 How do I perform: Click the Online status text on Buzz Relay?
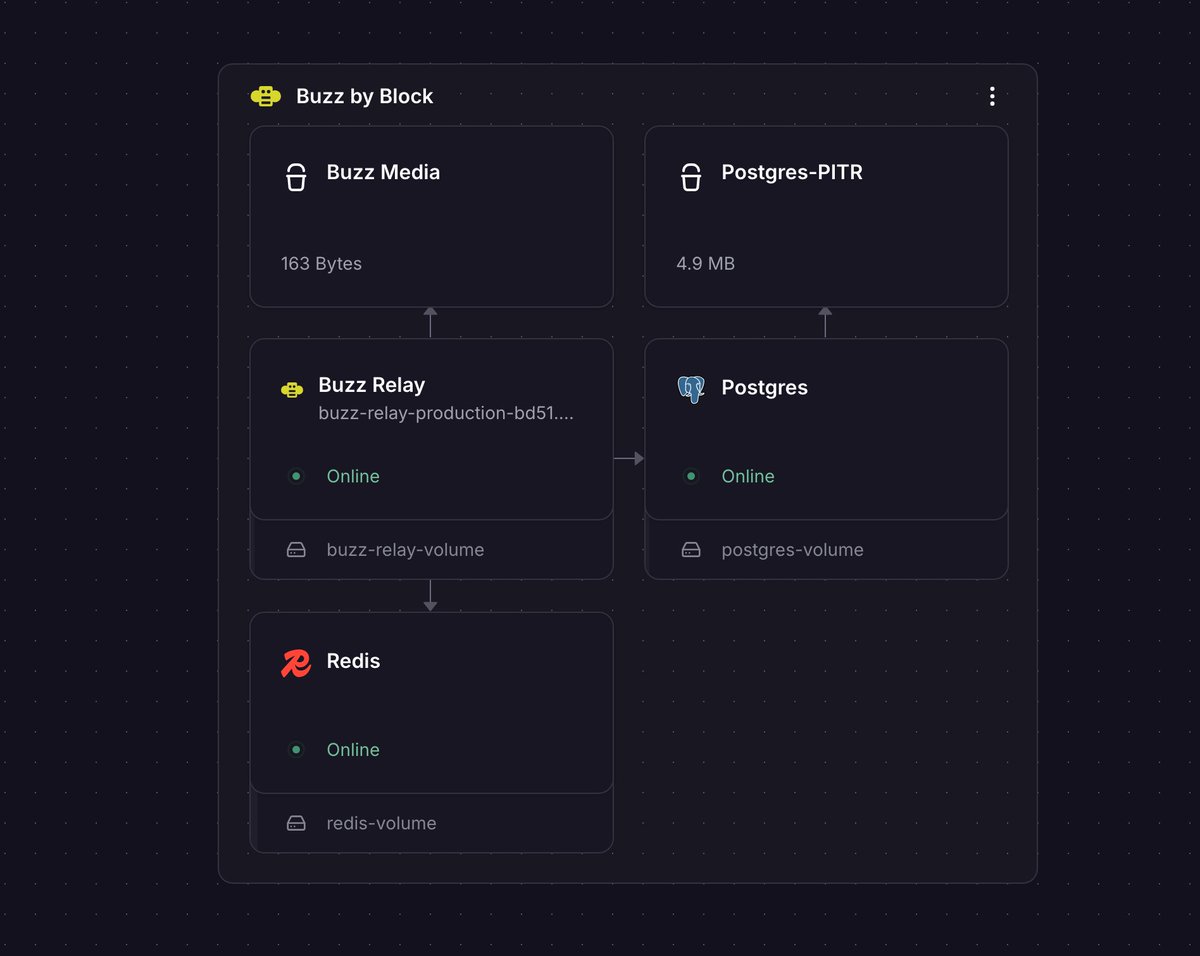(353, 476)
